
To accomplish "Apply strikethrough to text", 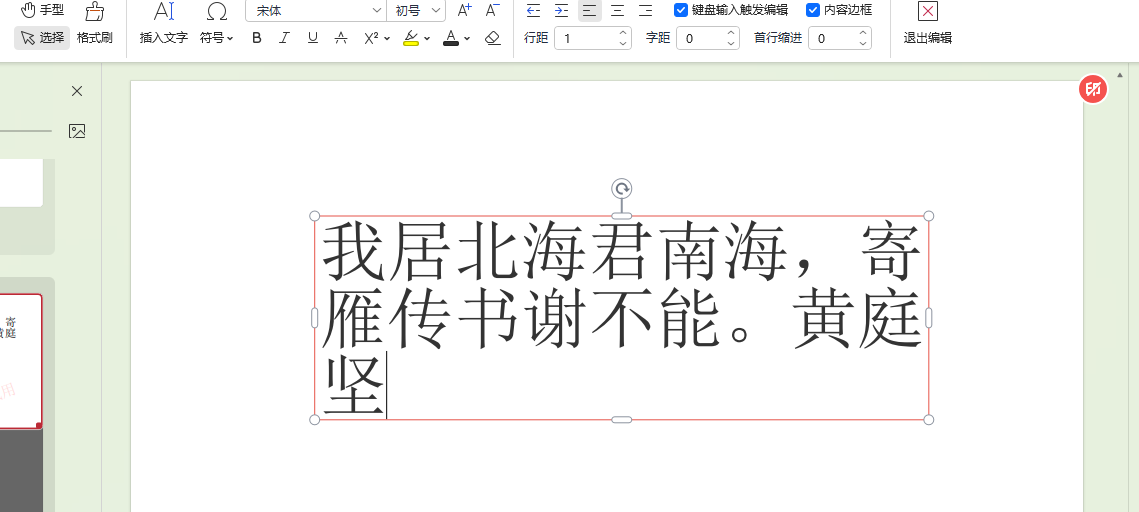I will coord(341,38).
